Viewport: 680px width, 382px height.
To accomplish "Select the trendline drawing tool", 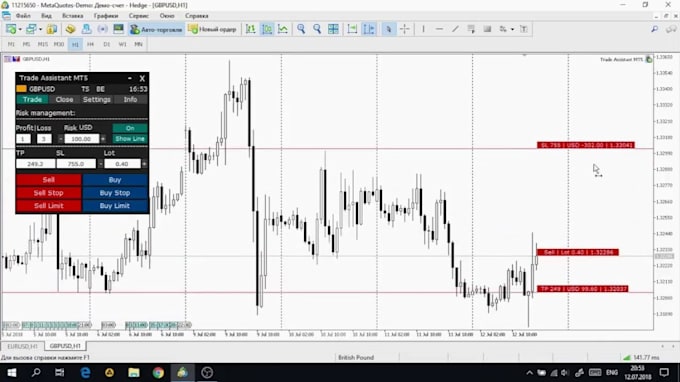I will click(x=455, y=29).
